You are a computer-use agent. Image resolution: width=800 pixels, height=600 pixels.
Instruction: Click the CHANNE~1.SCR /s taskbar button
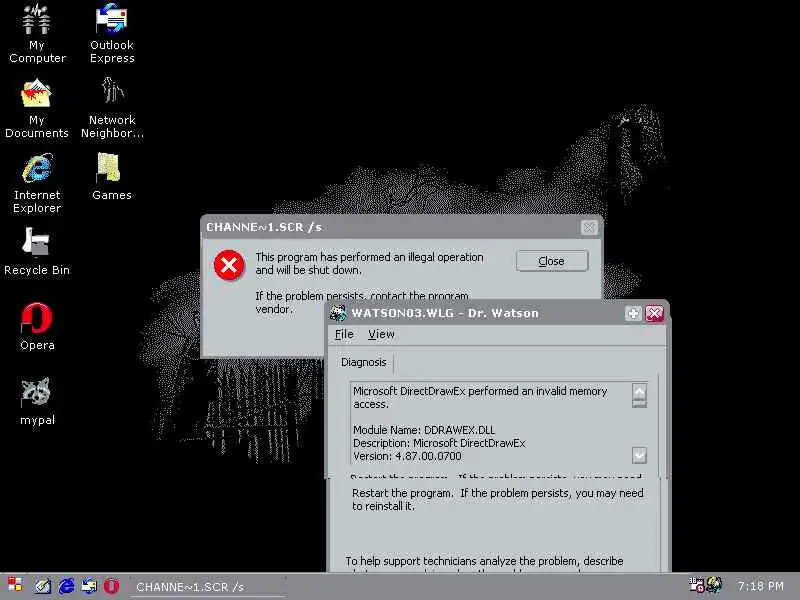[207, 587]
